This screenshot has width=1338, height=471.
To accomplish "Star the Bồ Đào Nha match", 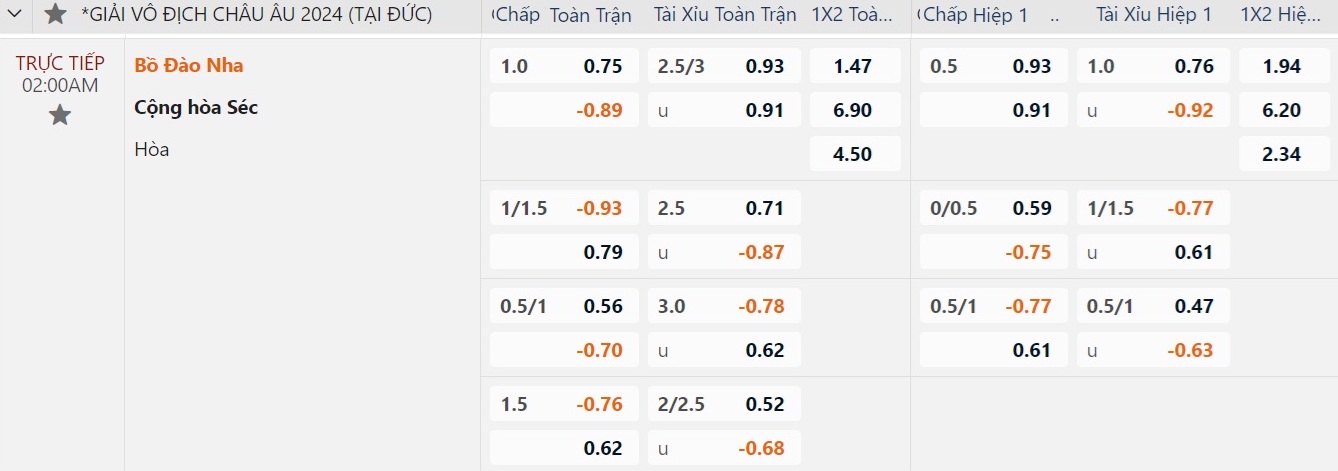I will point(60,115).
